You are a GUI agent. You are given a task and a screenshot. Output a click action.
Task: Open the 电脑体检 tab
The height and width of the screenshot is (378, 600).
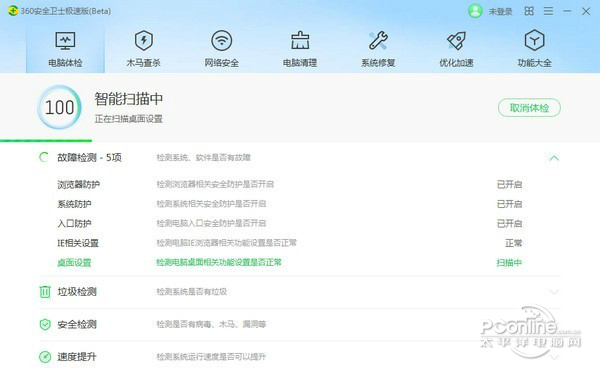point(65,49)
